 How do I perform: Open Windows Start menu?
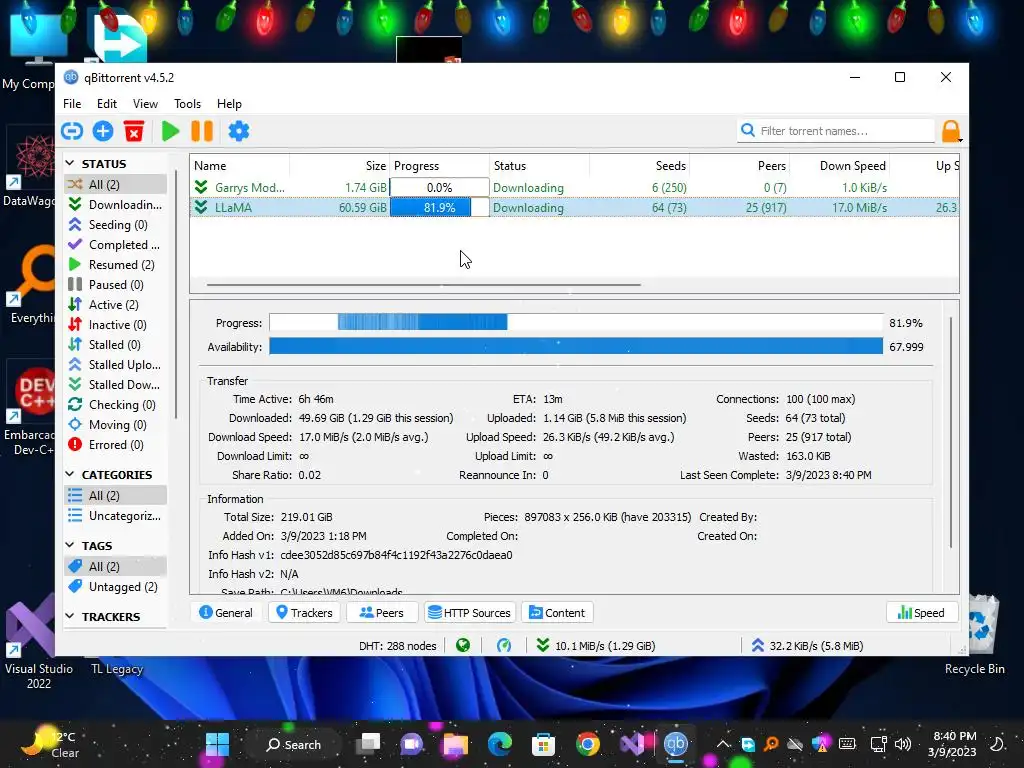[x=217, y=744]
